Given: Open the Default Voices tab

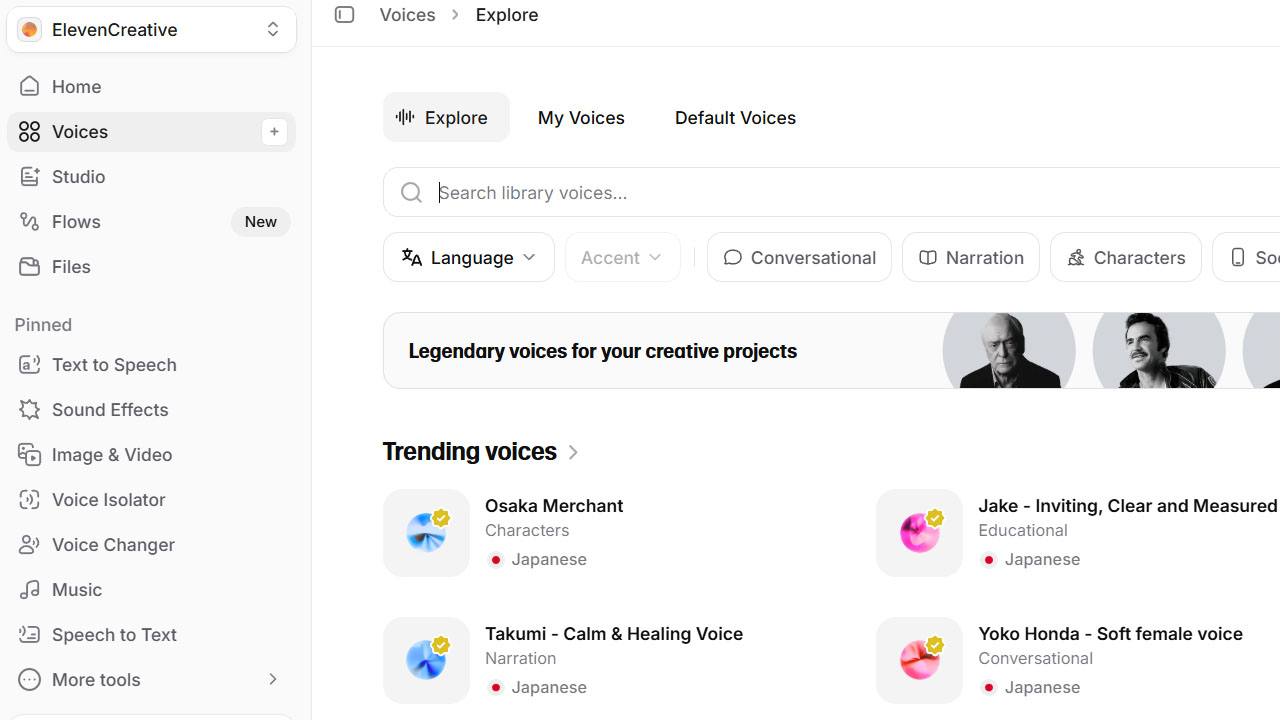Looking at the screenshot, I should (735, 117).
